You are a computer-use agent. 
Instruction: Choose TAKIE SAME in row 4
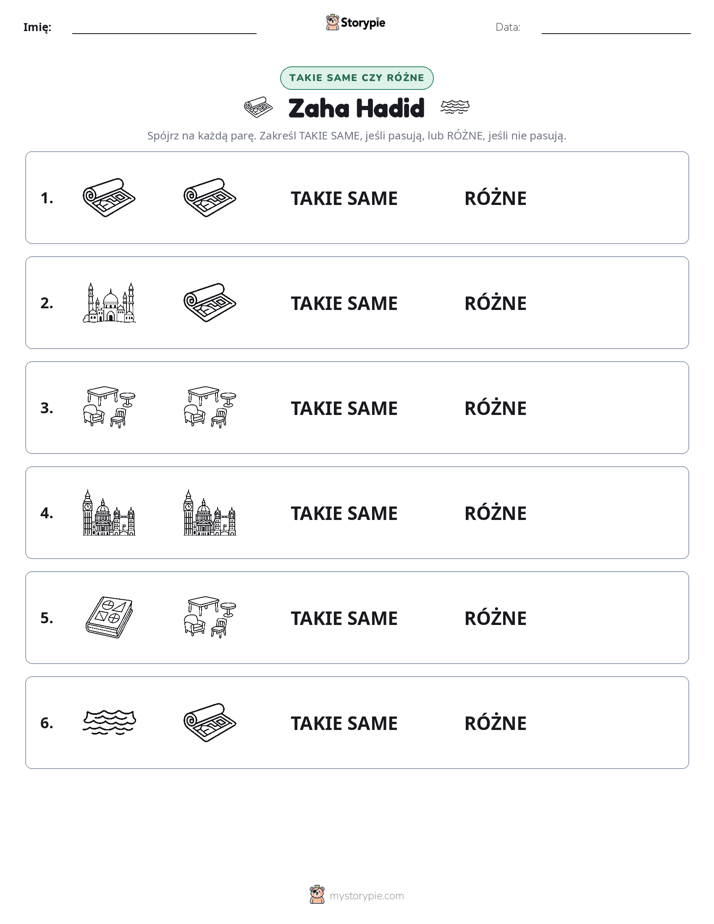344,513
